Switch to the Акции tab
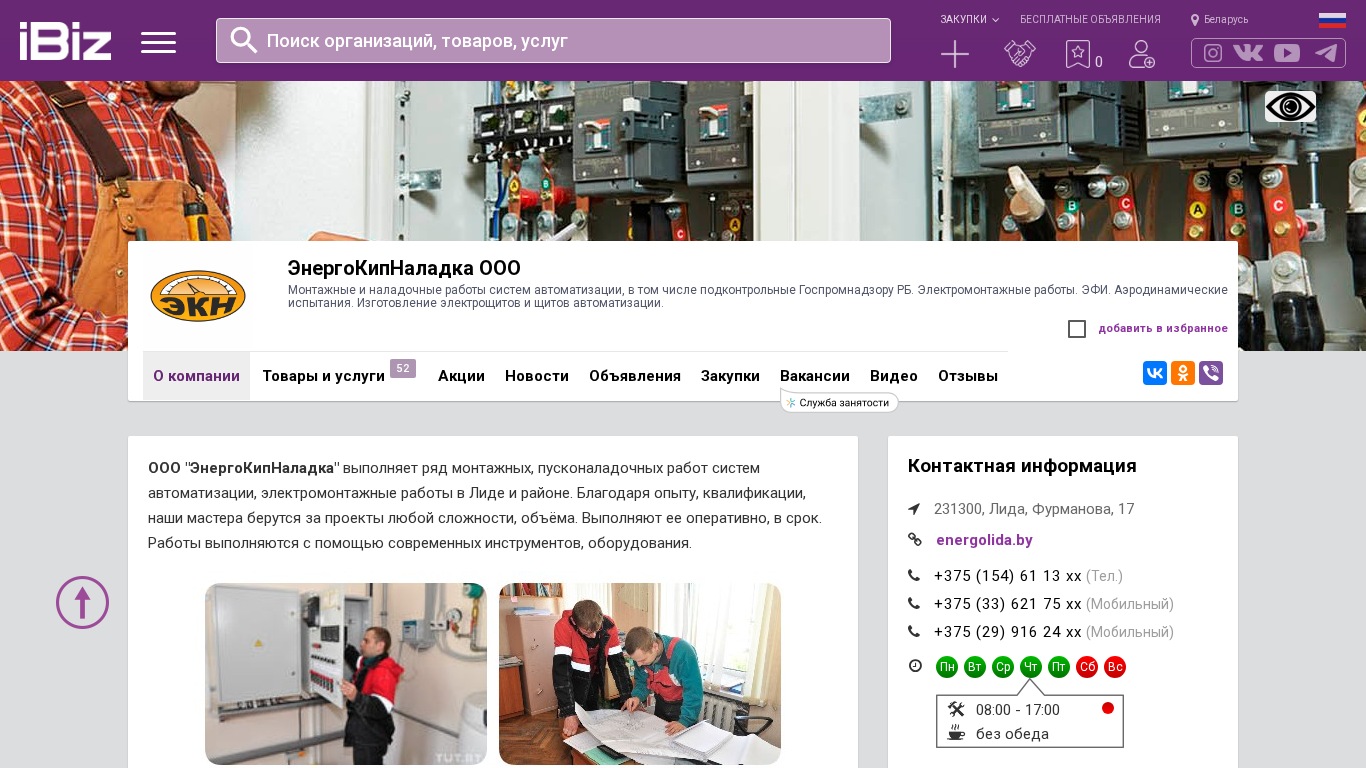The width and height of the screenshot is (1366, 768). pyautogui.click(x=461, y=376)
